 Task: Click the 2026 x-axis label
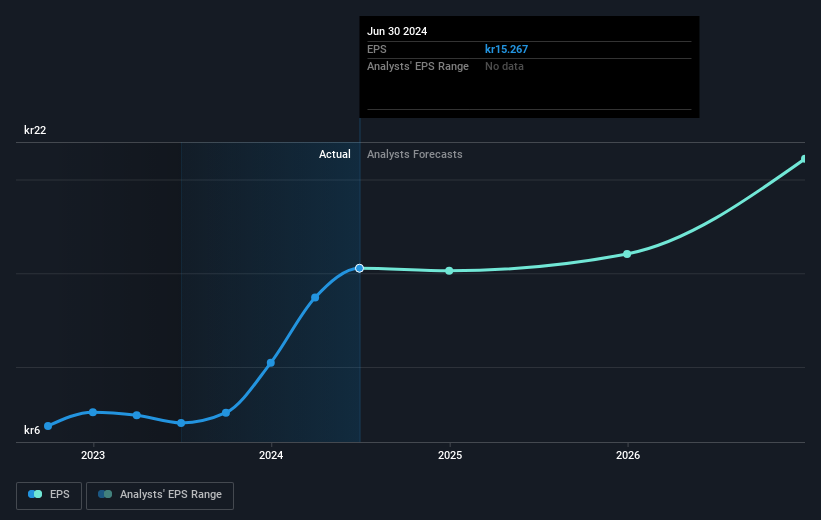(x=628, y=456)
